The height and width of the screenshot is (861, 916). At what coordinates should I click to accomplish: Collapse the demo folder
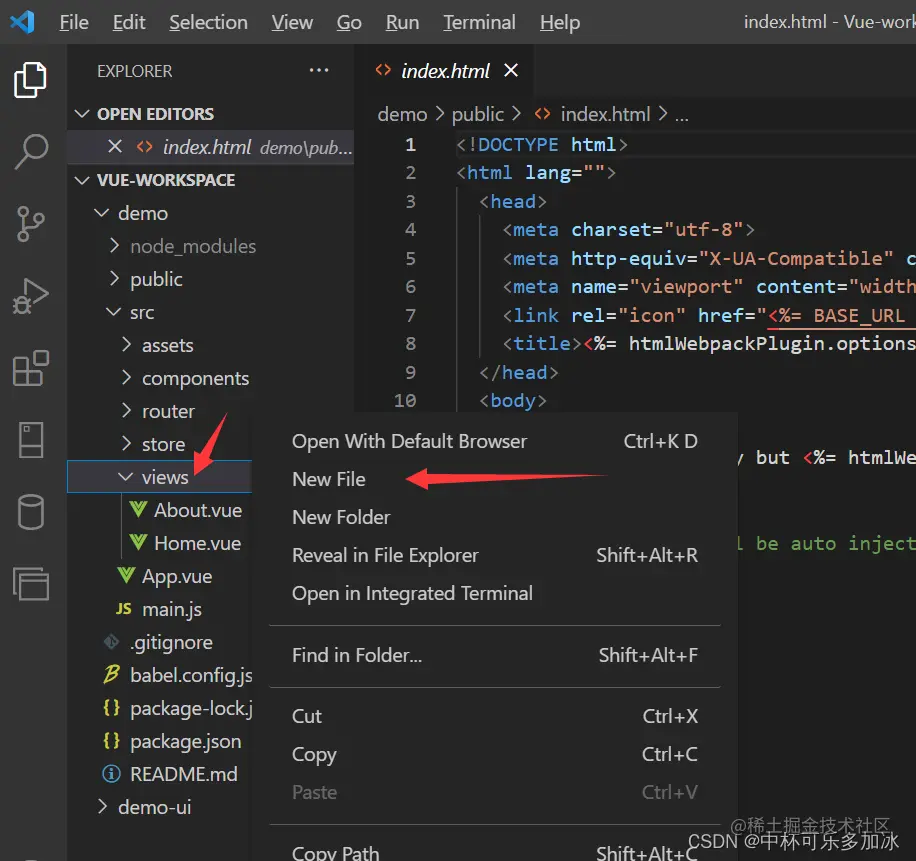tap(102, 213)
